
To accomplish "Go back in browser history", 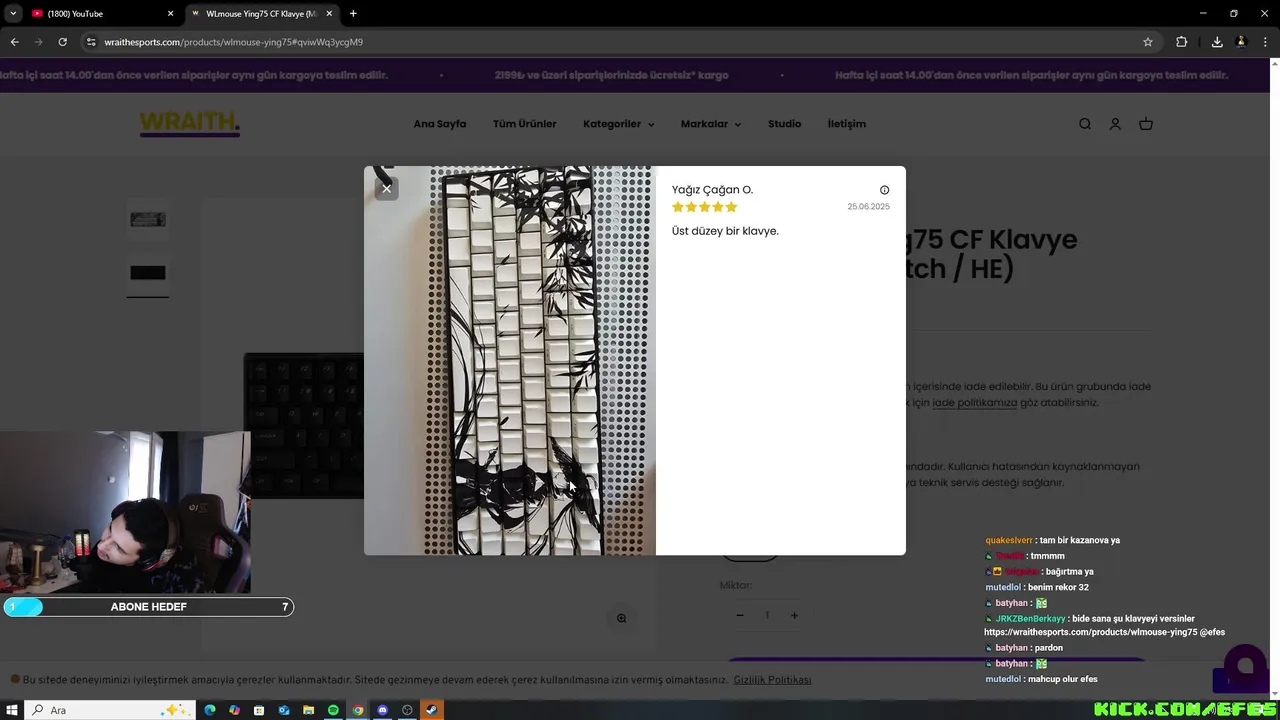I will pyautogui.click(x=14, y=42).
